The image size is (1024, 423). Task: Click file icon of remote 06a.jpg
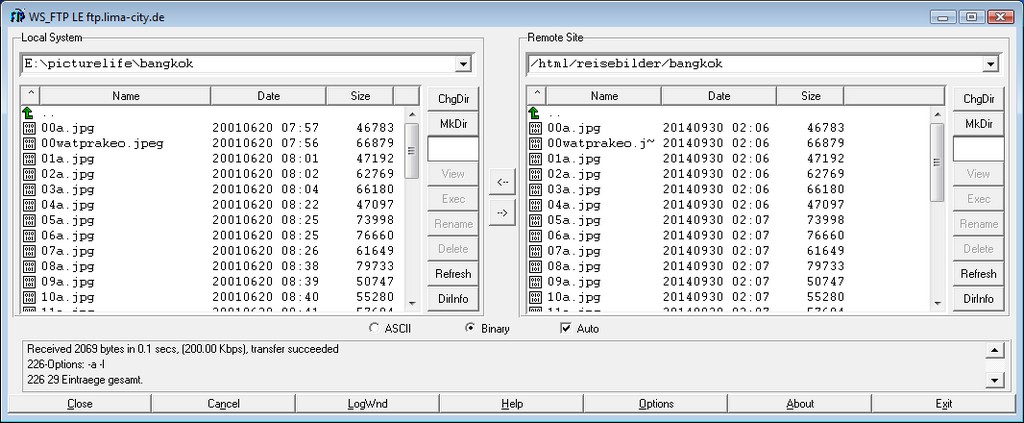click(x=535, y=236)
